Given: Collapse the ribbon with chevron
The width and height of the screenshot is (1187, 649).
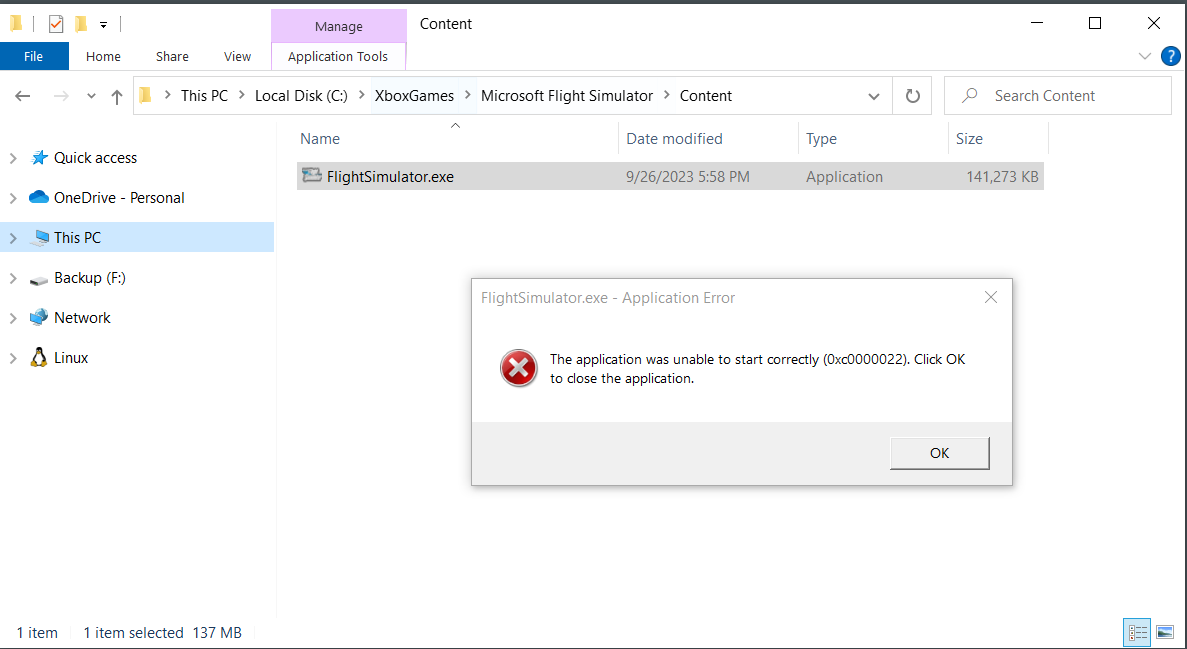Looking at the screenshot, I should coord(1145,56).
